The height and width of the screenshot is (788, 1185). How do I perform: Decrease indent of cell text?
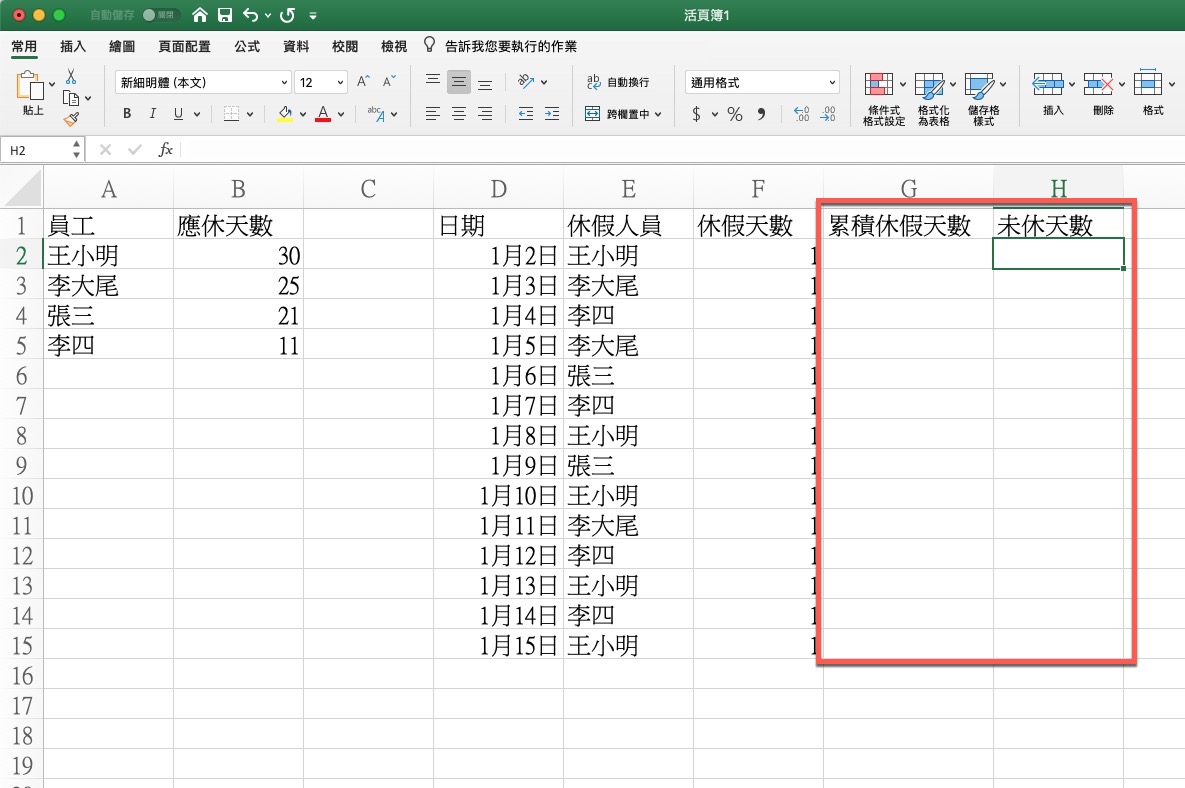[x=526, y=114]
